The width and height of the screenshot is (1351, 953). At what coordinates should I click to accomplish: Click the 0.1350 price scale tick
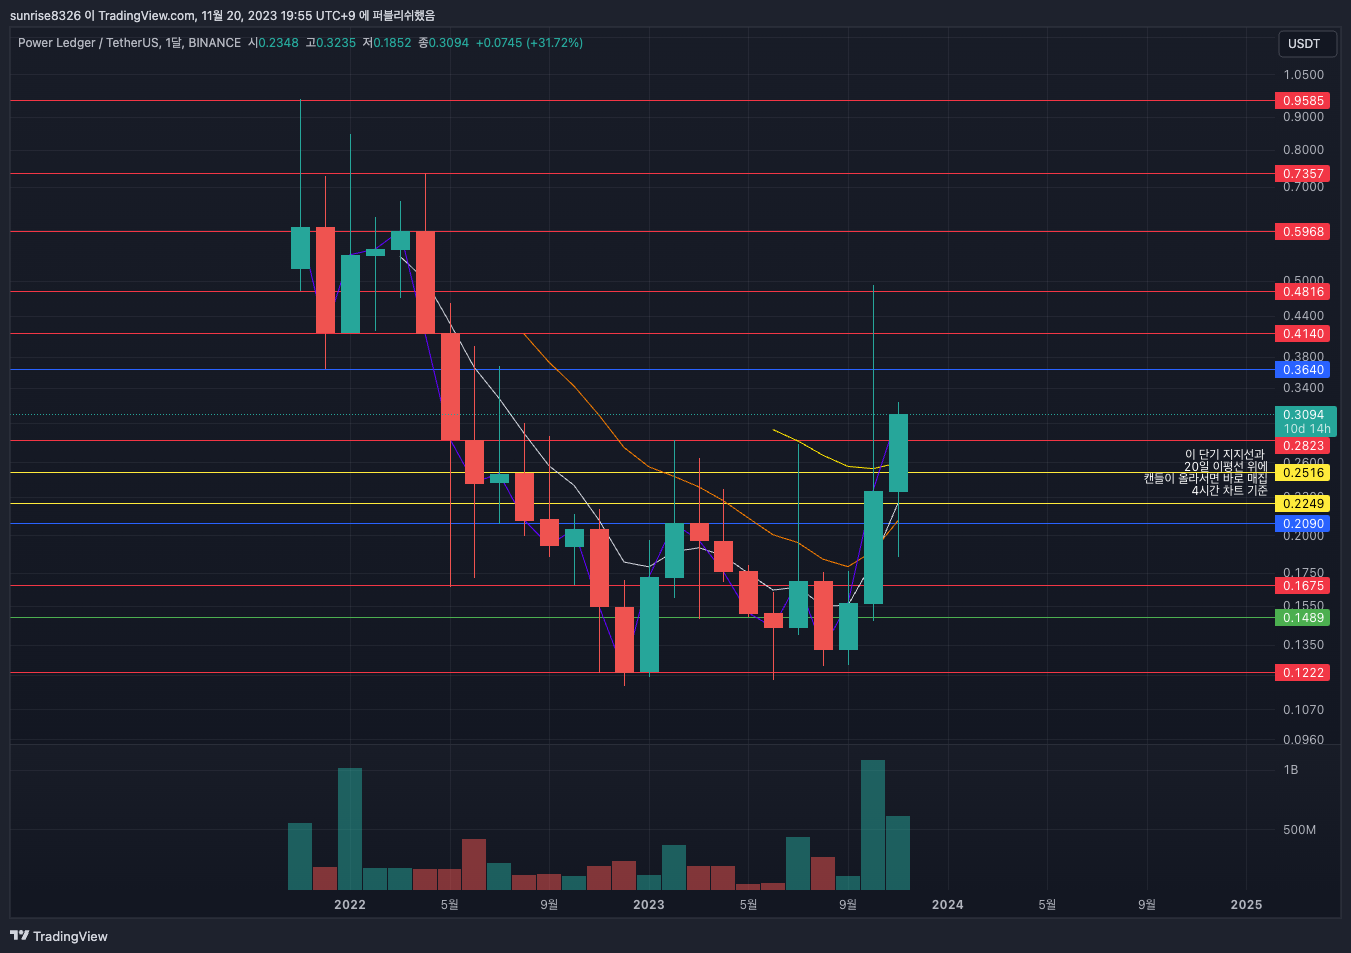1303,645
